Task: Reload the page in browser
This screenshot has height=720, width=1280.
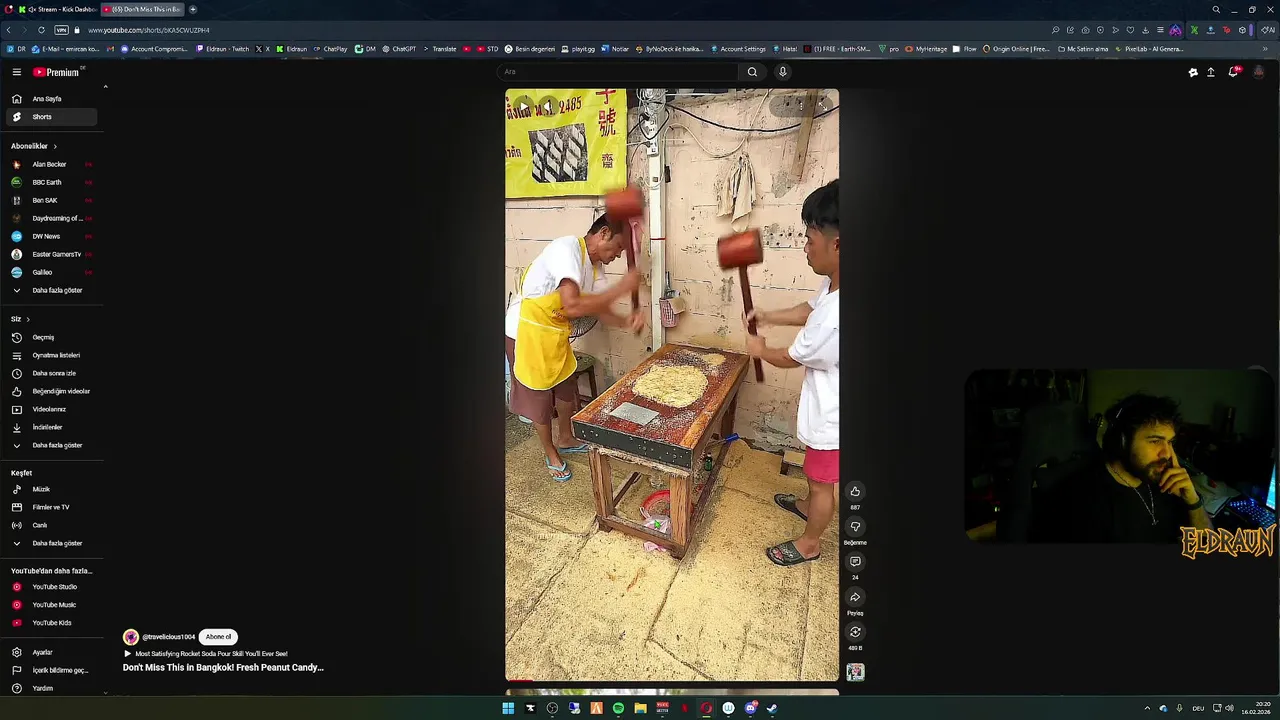Action: click(41, 30)
